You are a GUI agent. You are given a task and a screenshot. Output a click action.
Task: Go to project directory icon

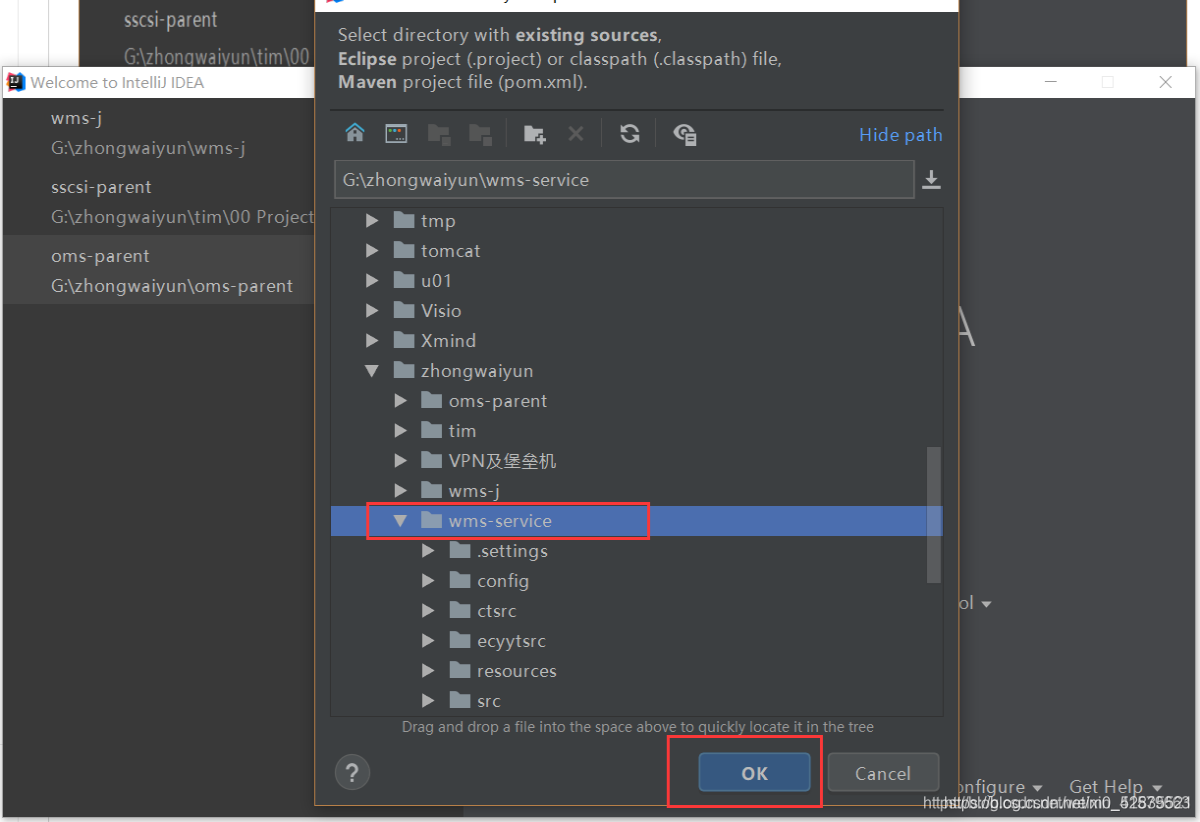point(438,133)
